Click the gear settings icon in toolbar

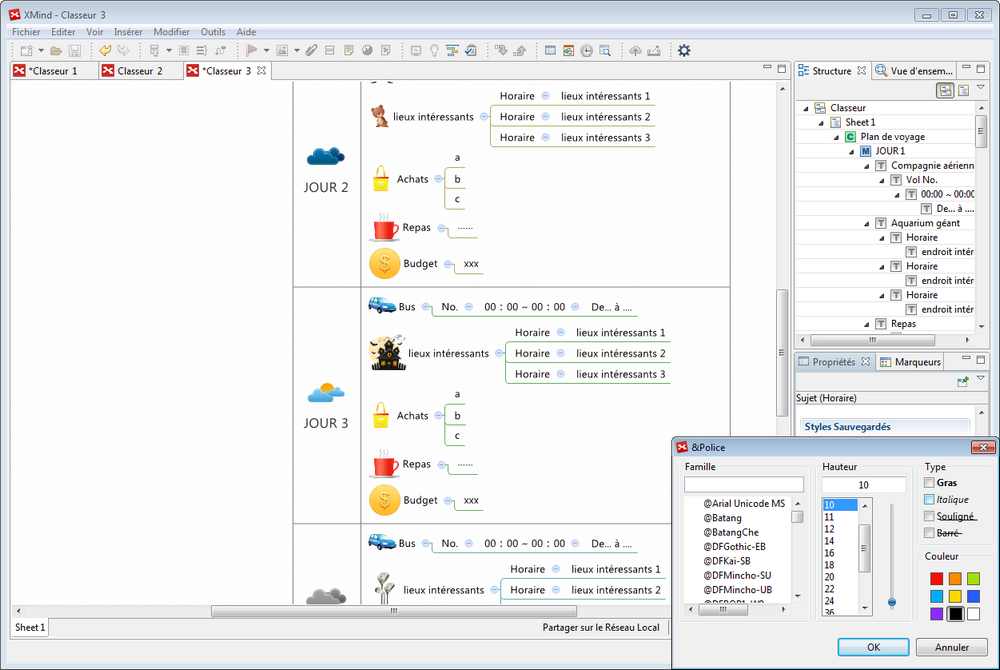pos(684,50)
